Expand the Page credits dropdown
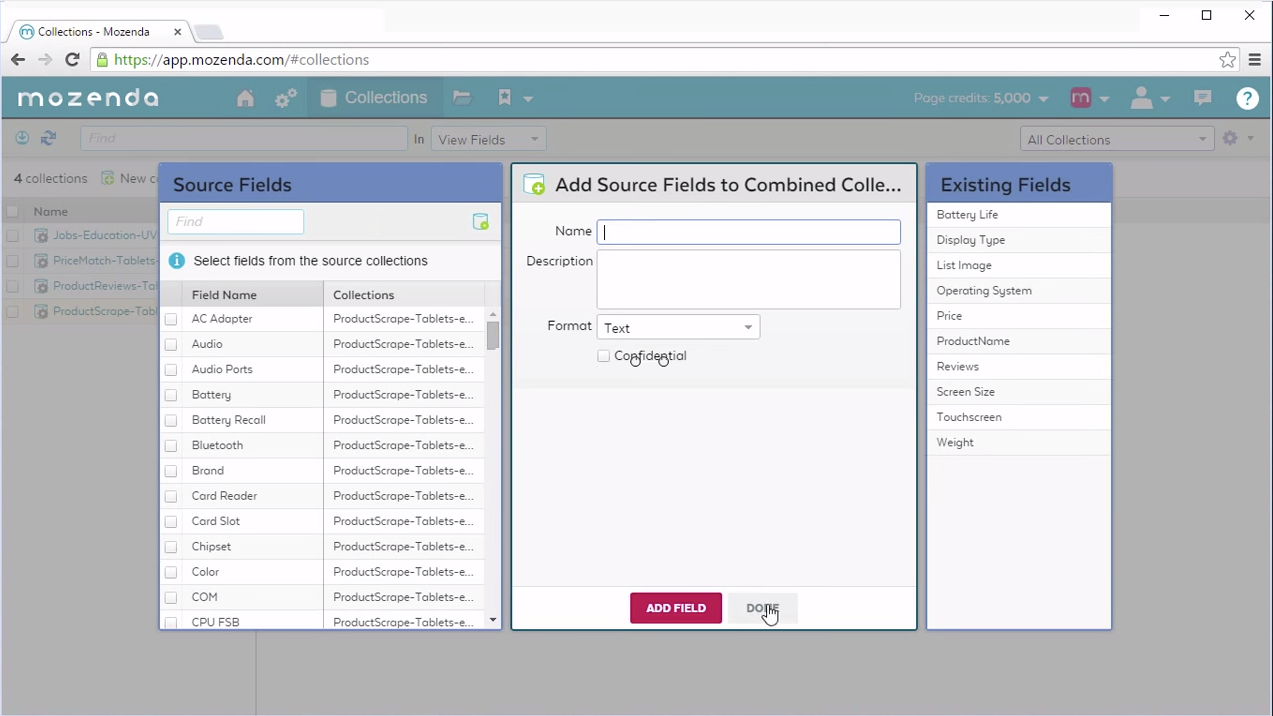The width and height of the screenshot is (1273, 716). click(x=1043, y=99)
